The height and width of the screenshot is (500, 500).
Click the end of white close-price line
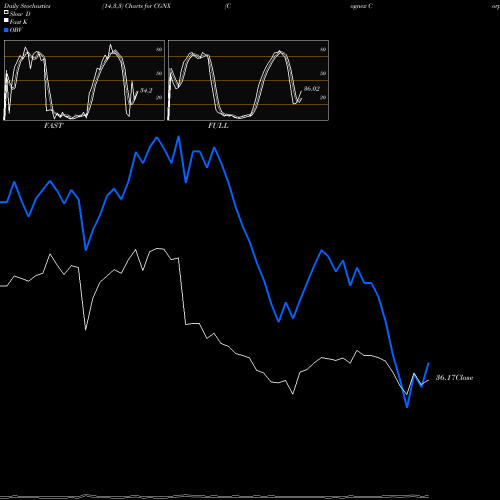(428, 380)
